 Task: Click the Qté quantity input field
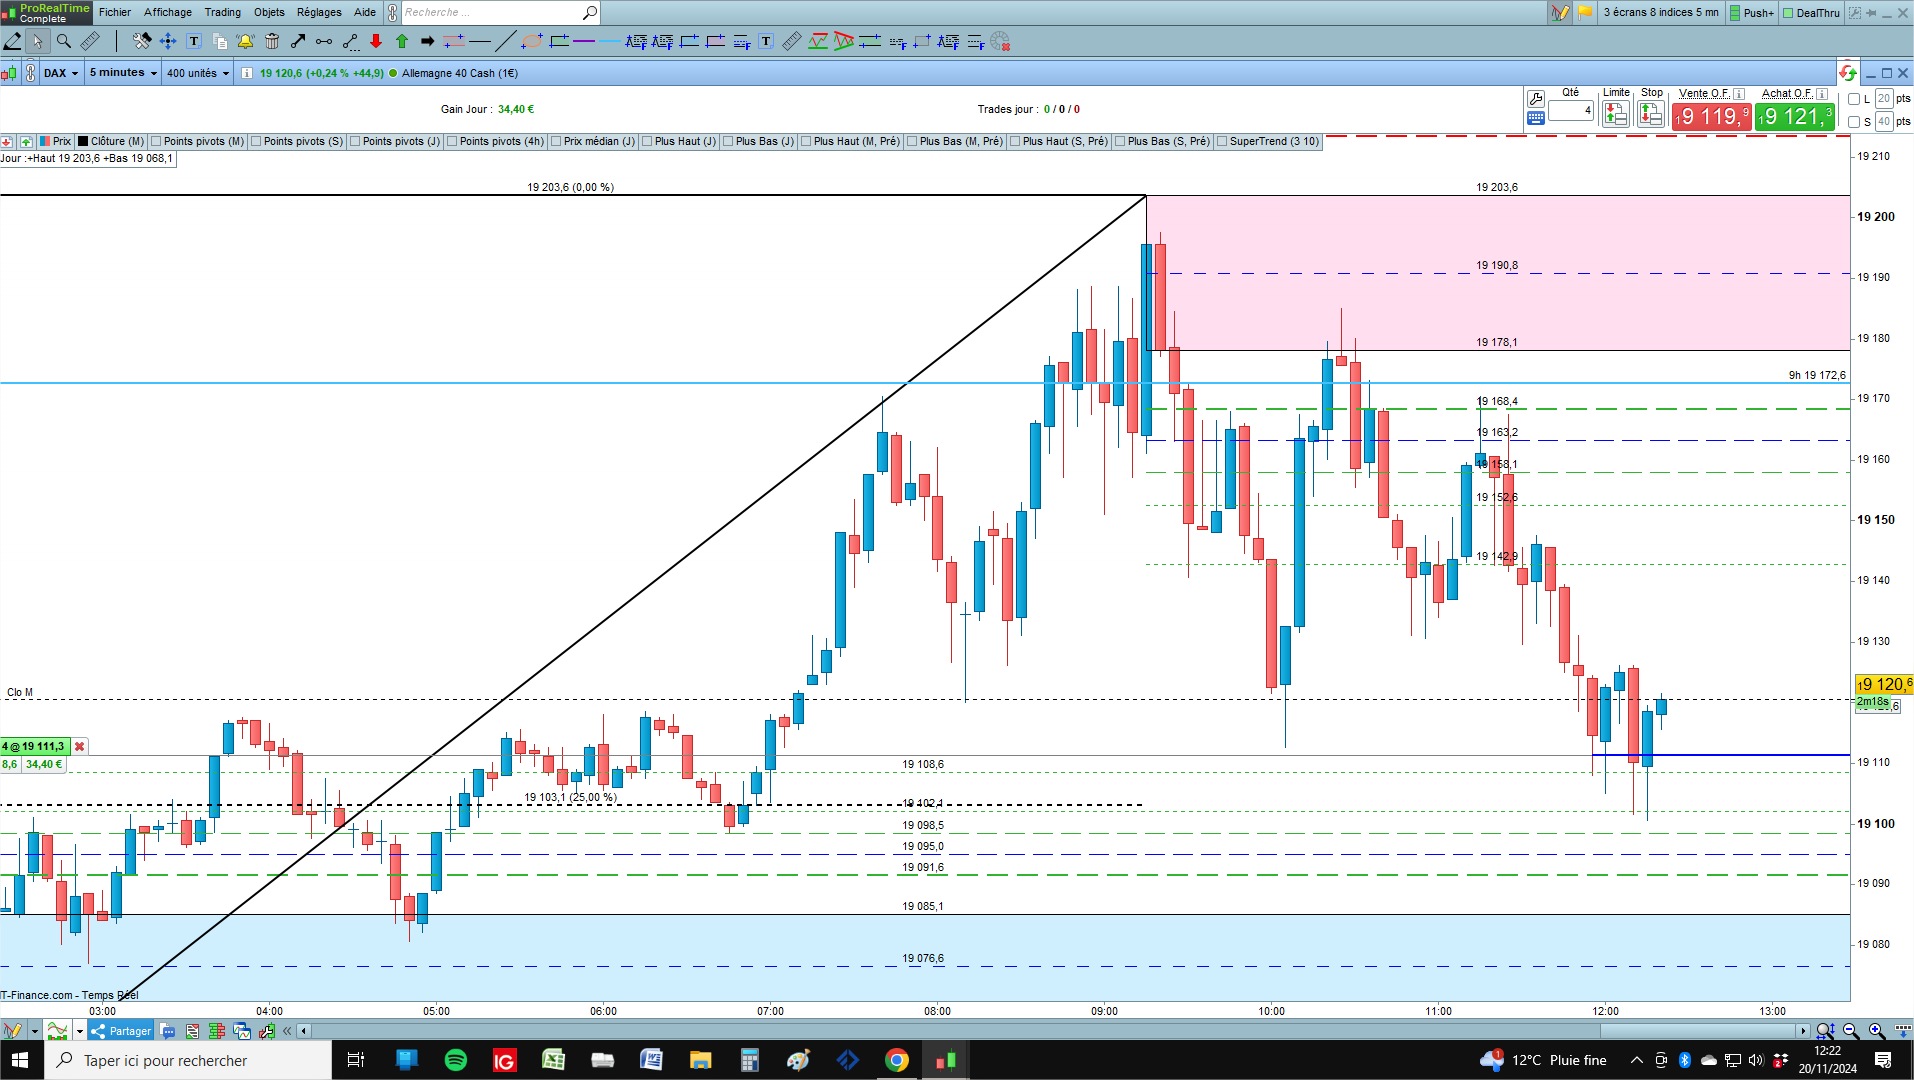point(1571,110)
